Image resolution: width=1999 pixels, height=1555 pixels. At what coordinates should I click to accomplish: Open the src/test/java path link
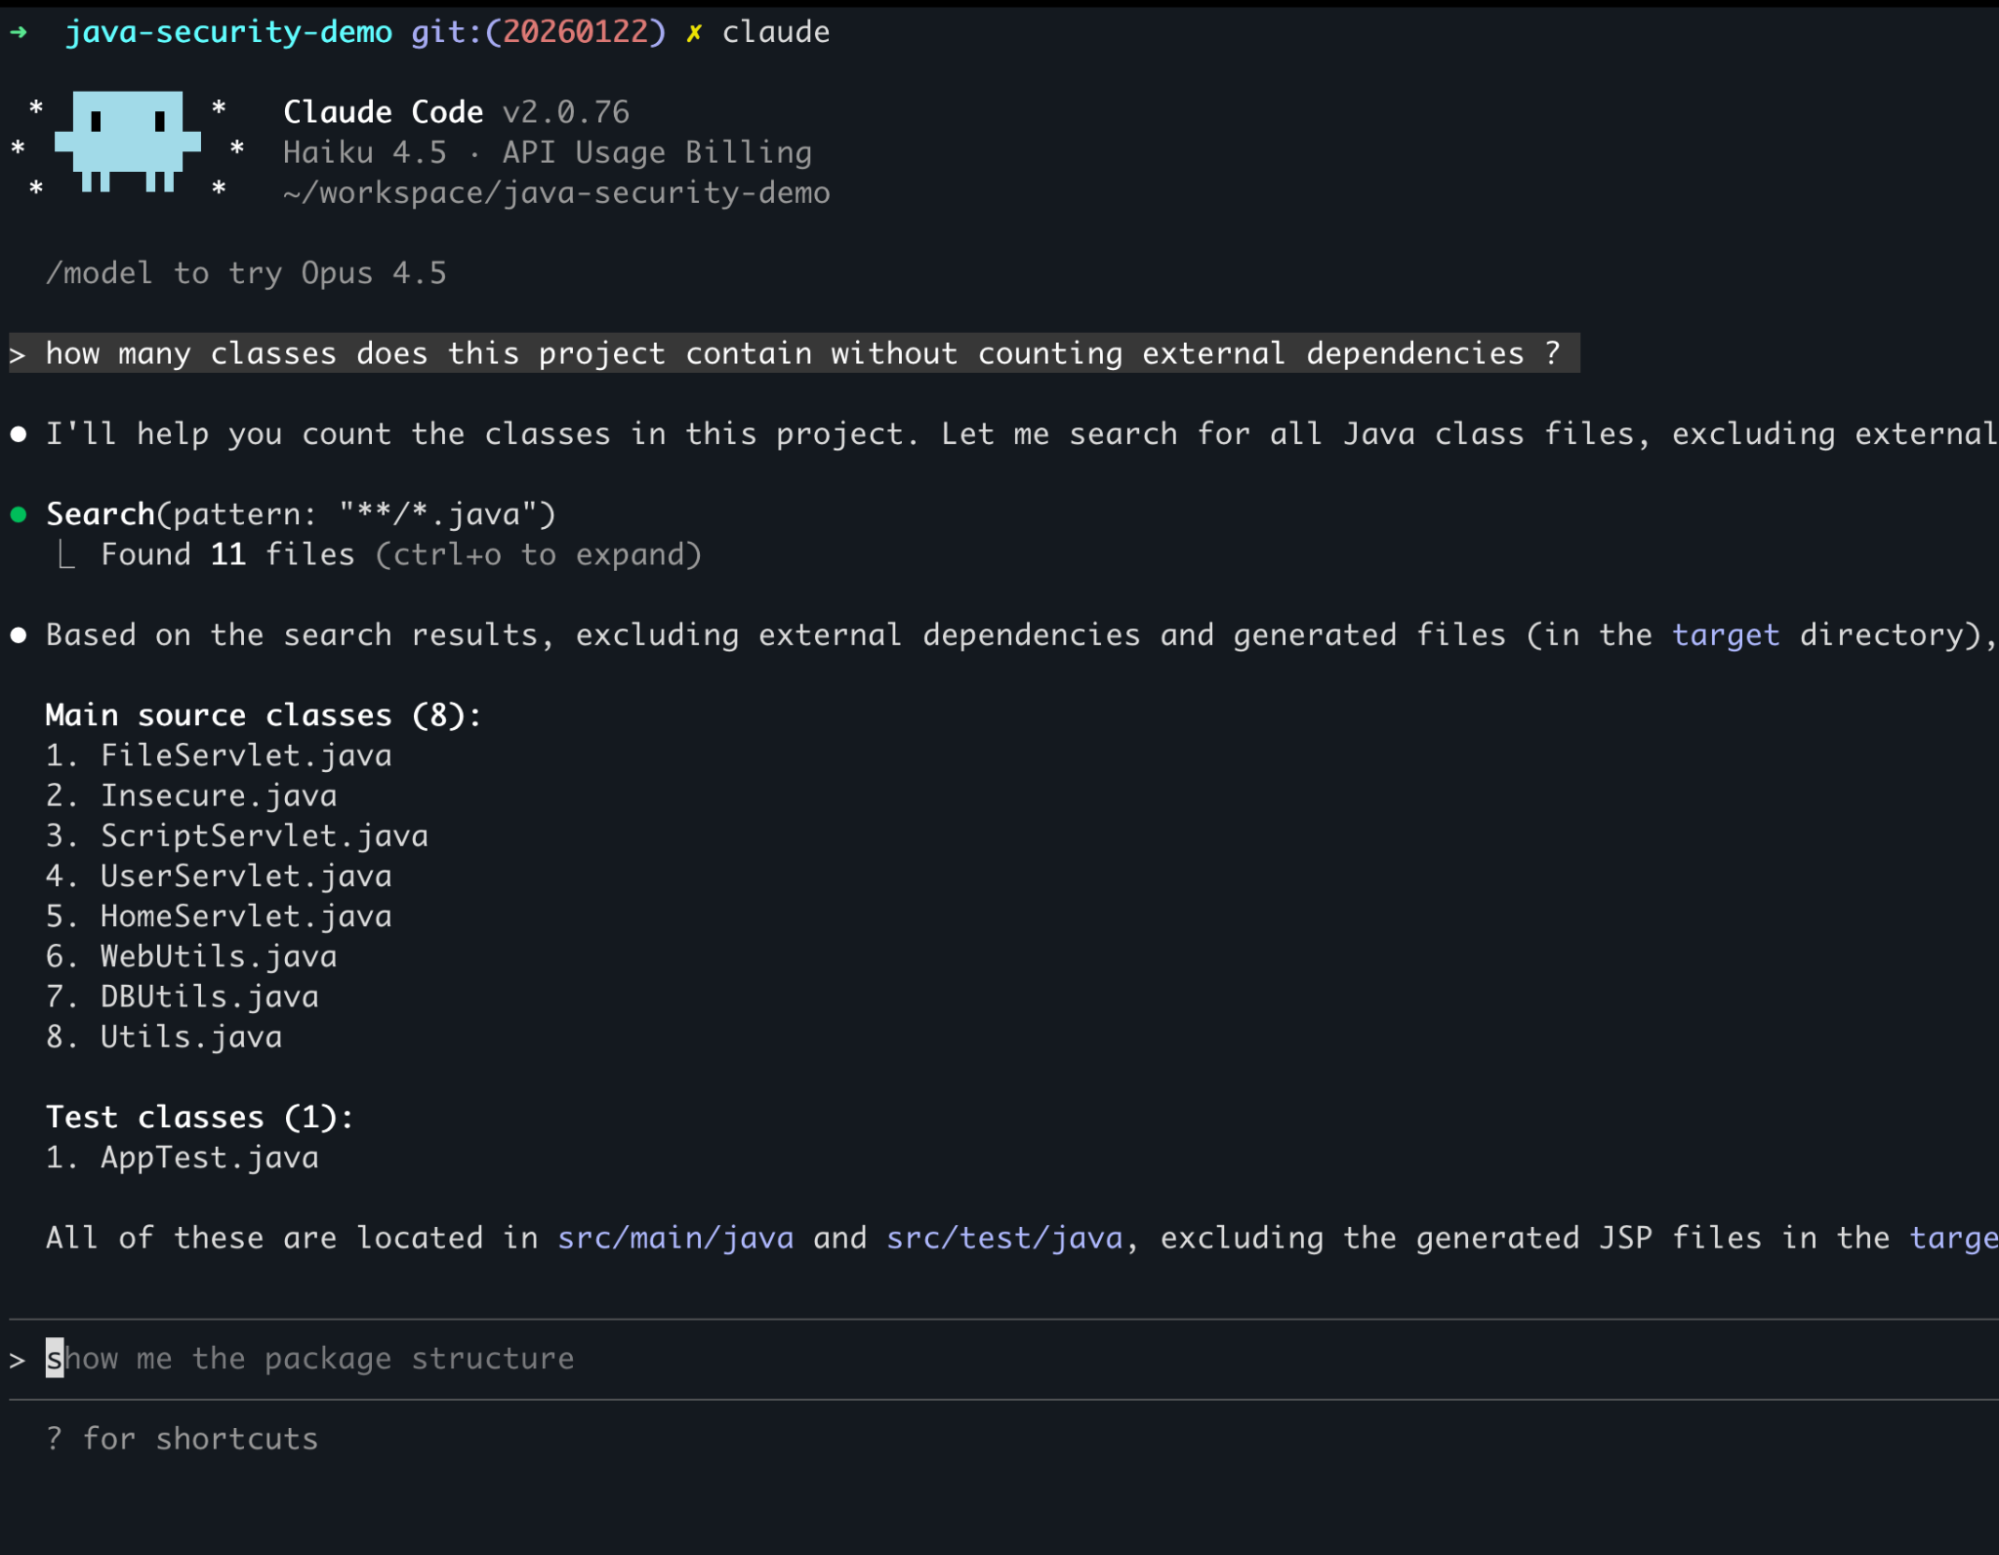1004,1238
